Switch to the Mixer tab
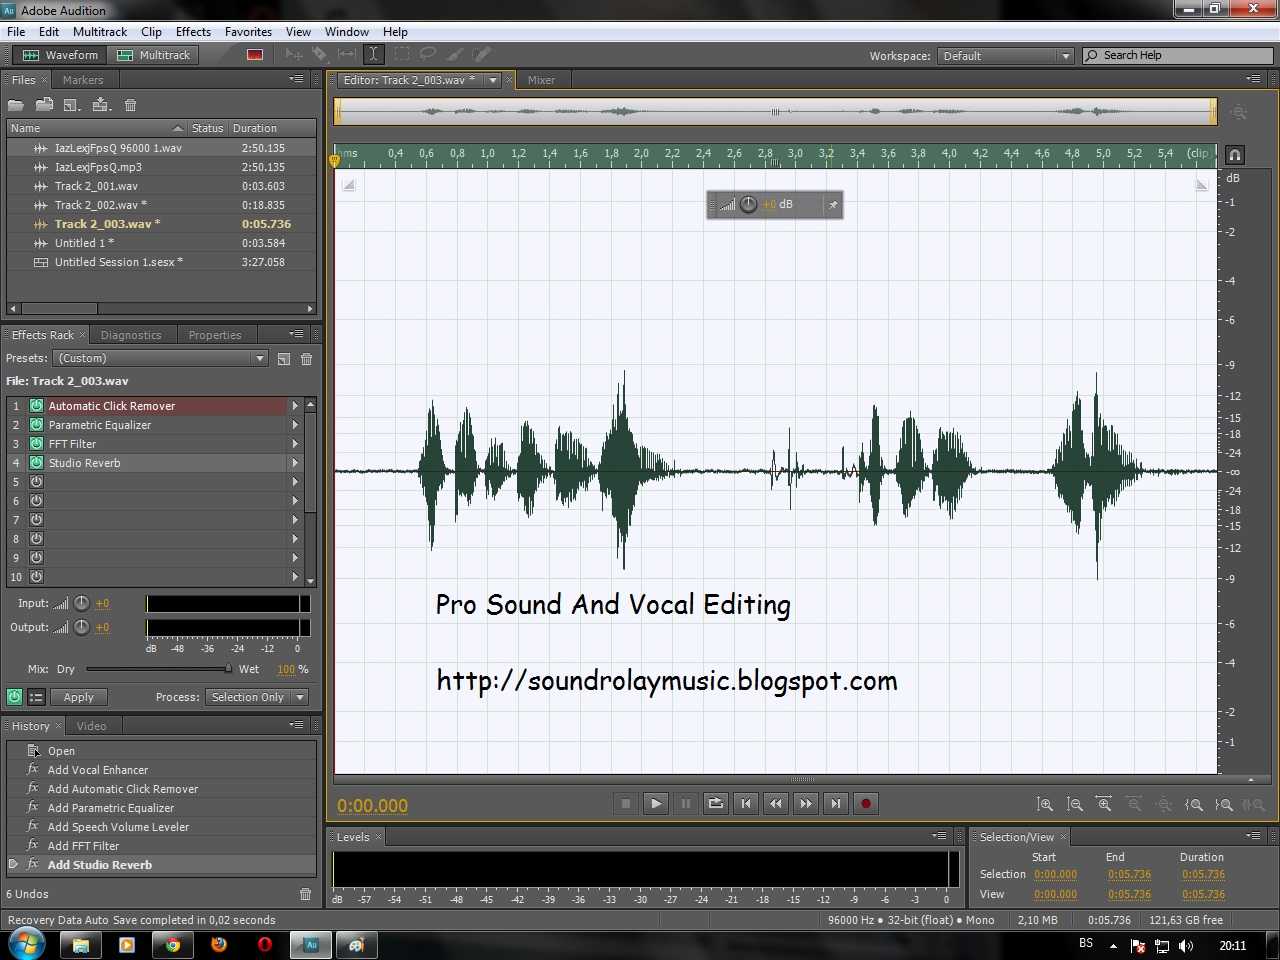This screenshot has width=1280, height=960. [541, 80]
